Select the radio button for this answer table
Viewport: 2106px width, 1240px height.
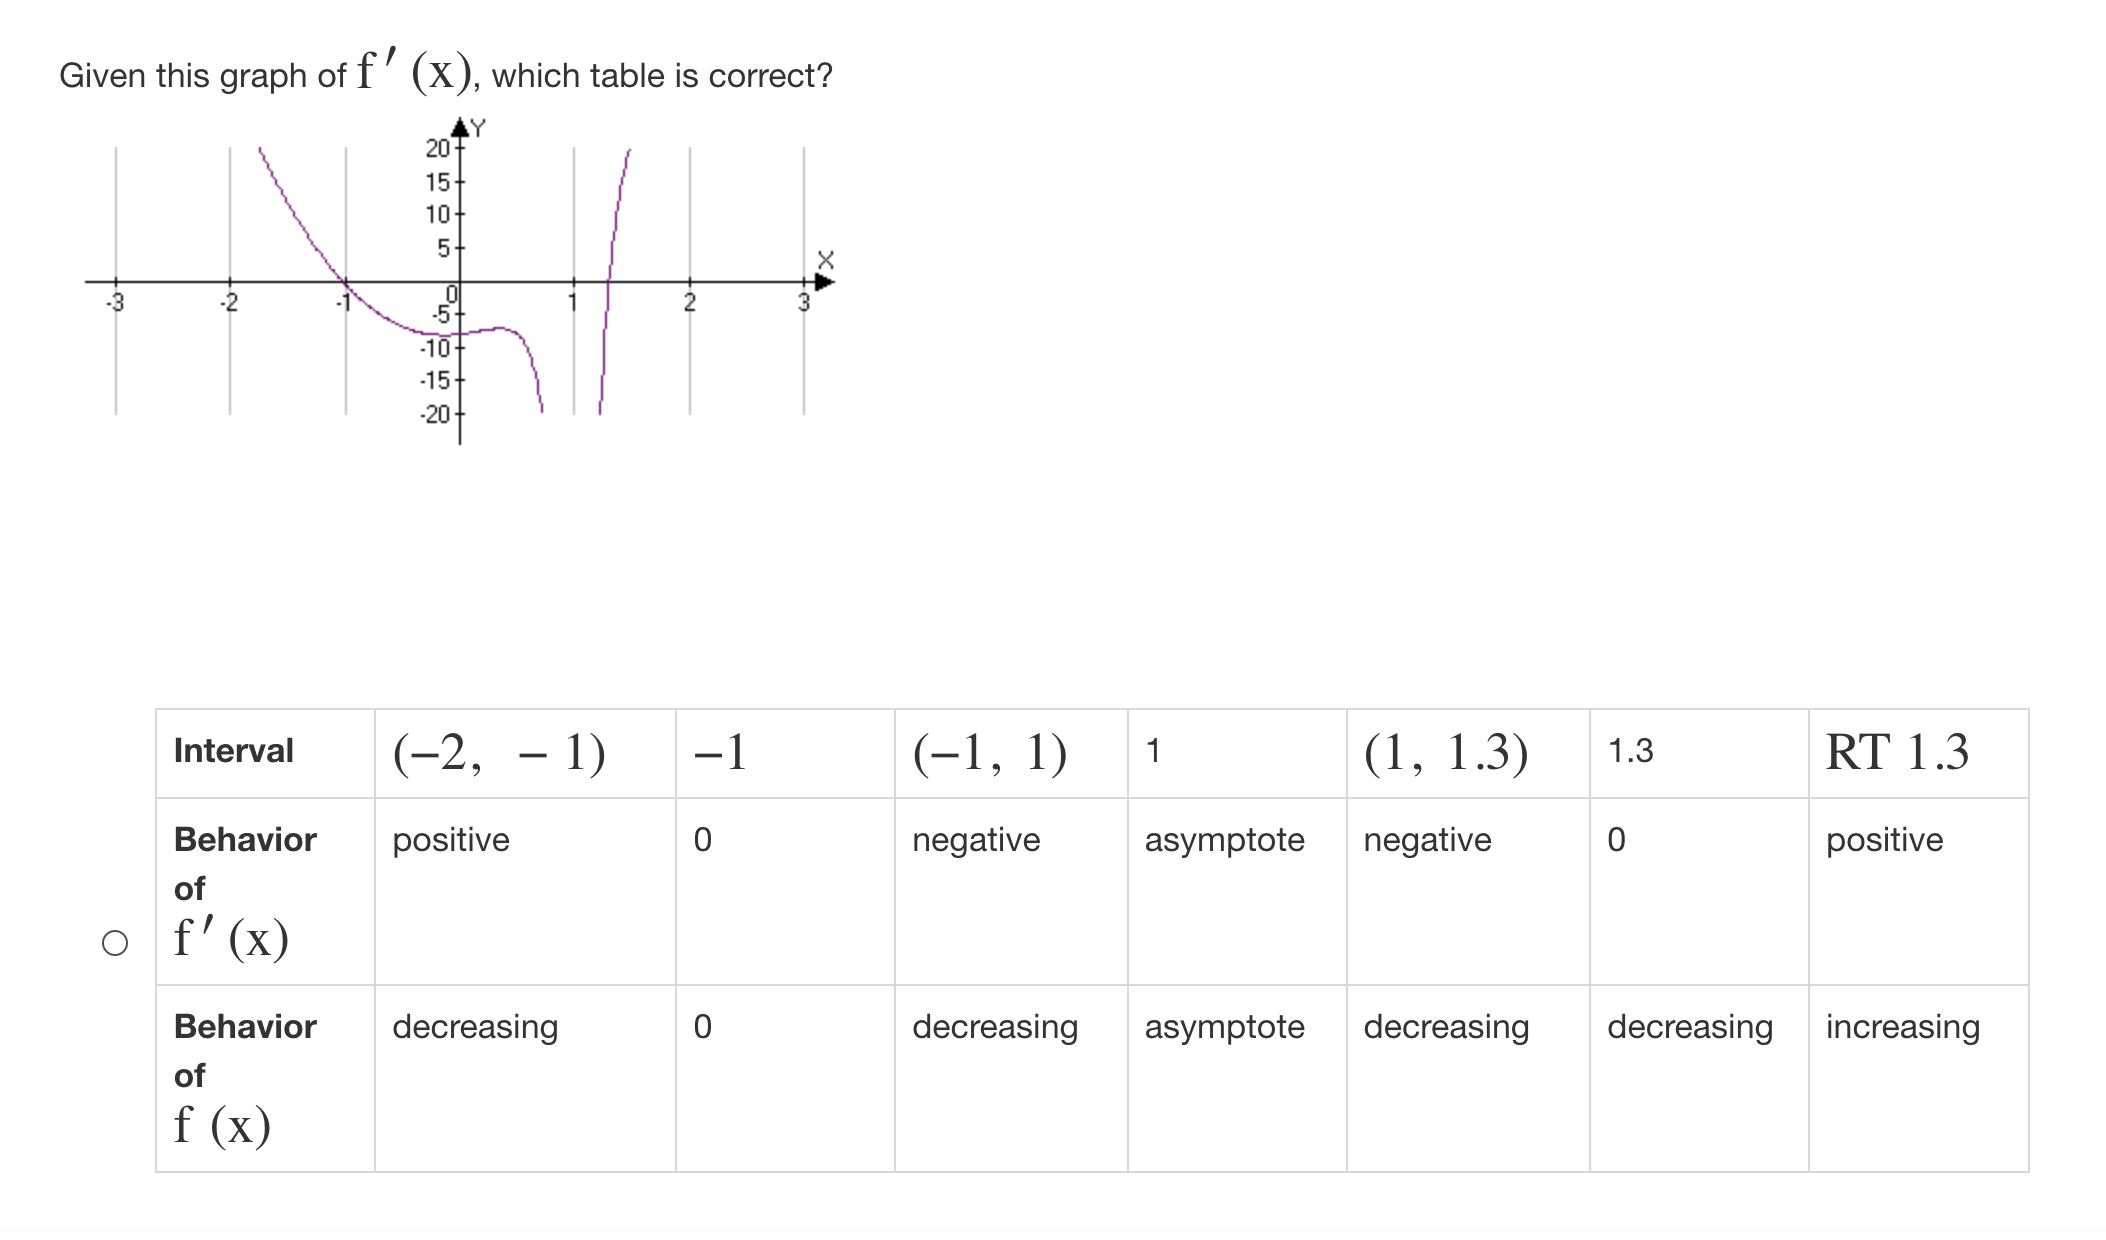(114, 940)
